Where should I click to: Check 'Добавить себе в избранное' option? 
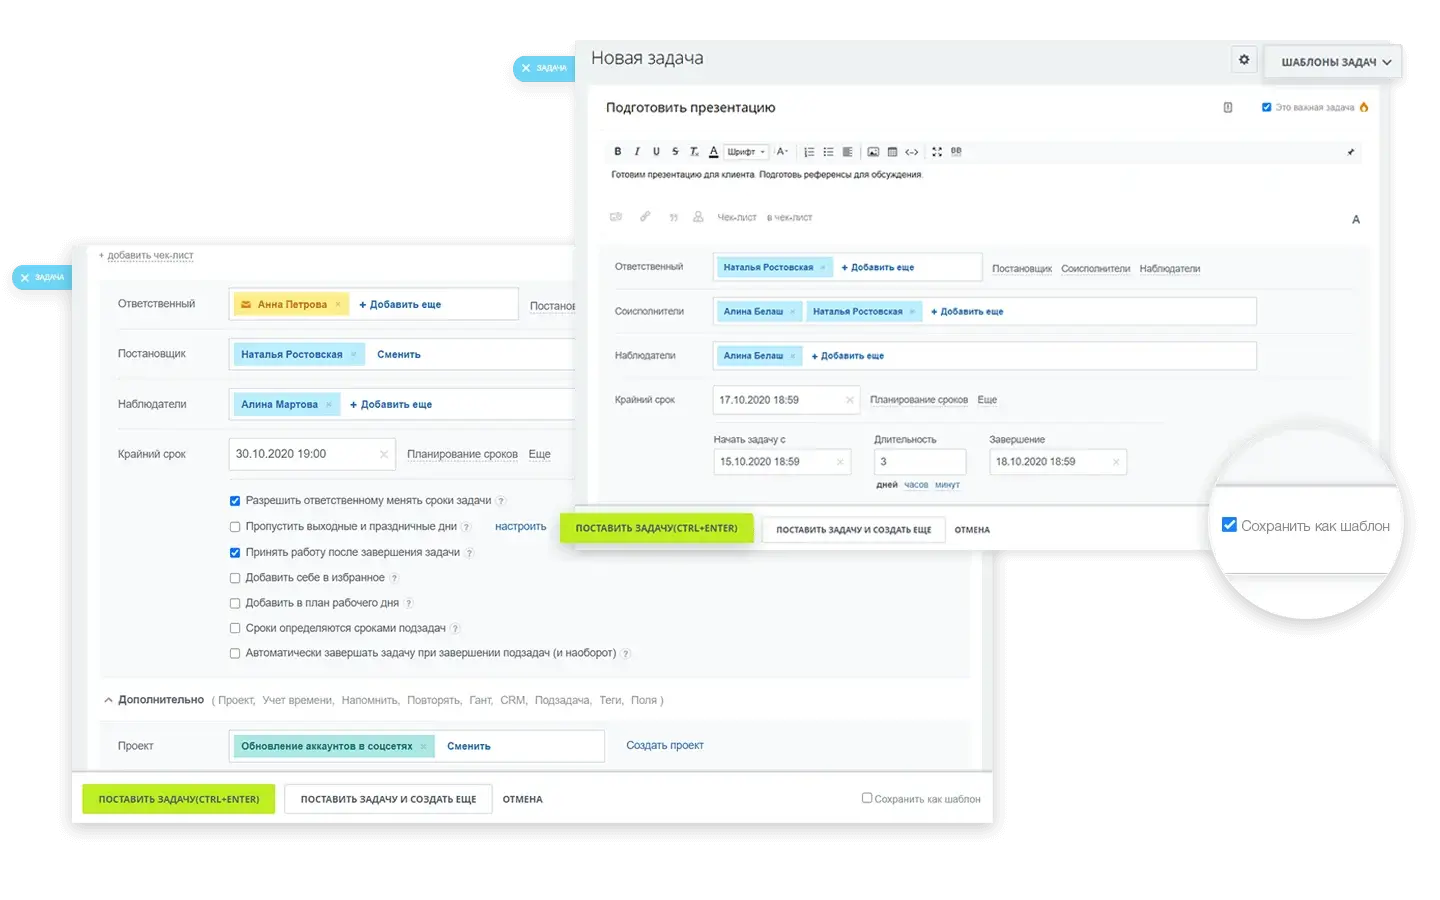(235, 578)
